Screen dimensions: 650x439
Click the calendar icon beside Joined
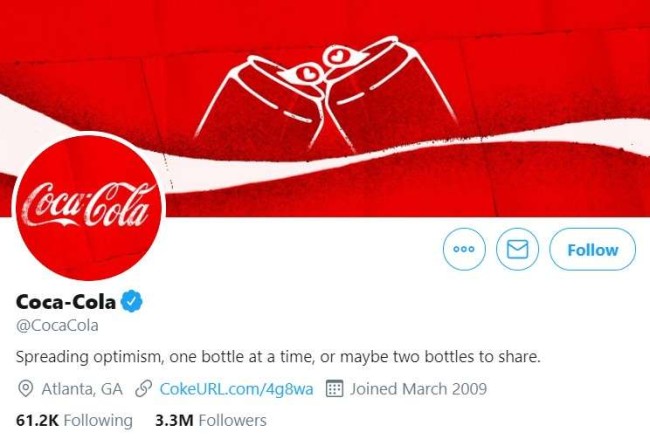pyautogui.click(x=336, y=388)
